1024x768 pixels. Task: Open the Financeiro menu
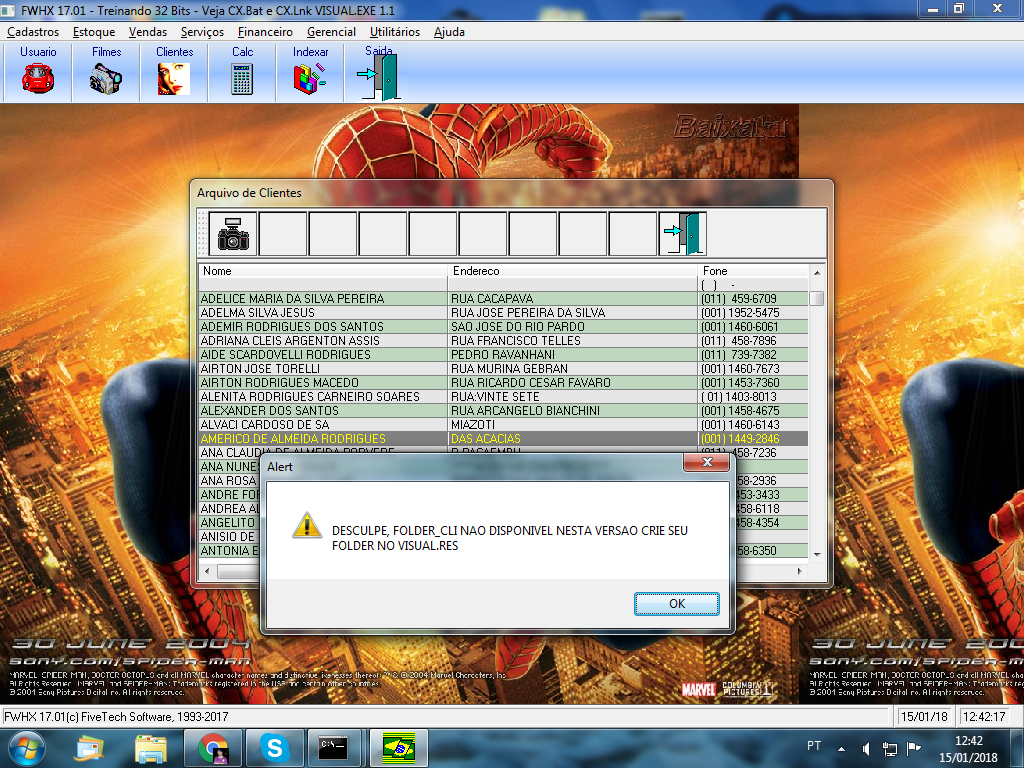point(265,31)
